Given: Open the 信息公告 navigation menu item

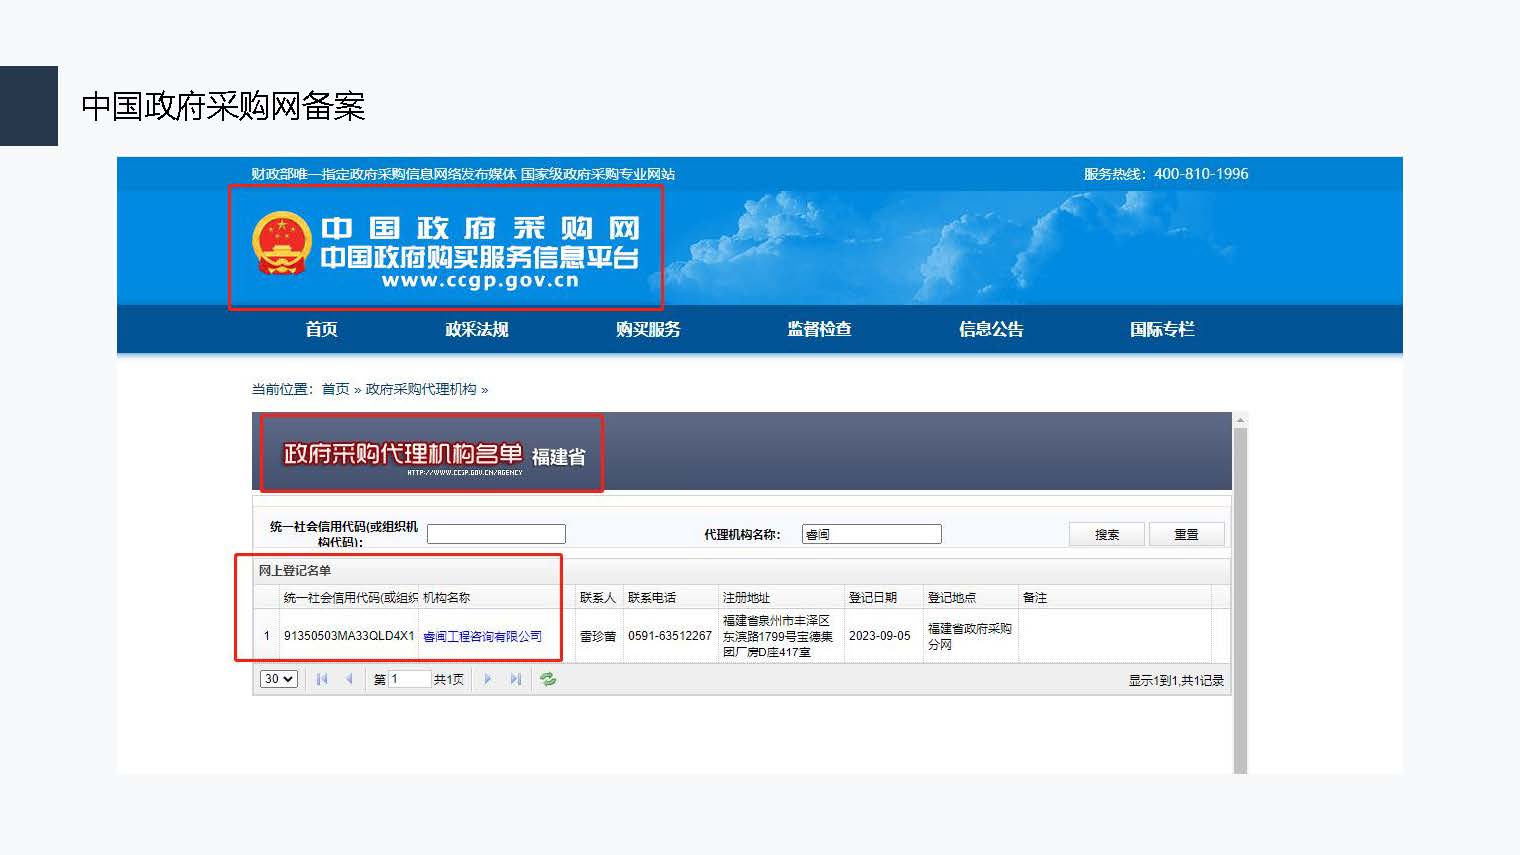Looking at the screenshot, I should pos(991,329).
